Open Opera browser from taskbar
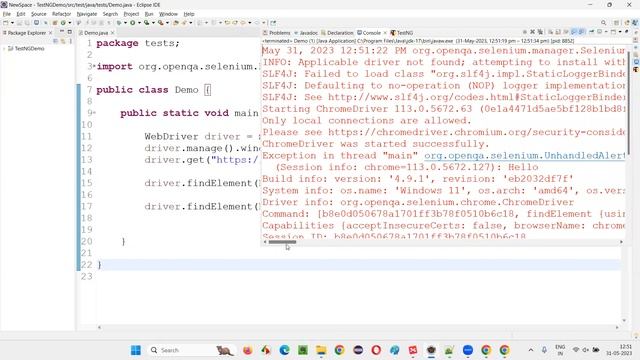Viewport: 640px width, 360px height. 376,350
